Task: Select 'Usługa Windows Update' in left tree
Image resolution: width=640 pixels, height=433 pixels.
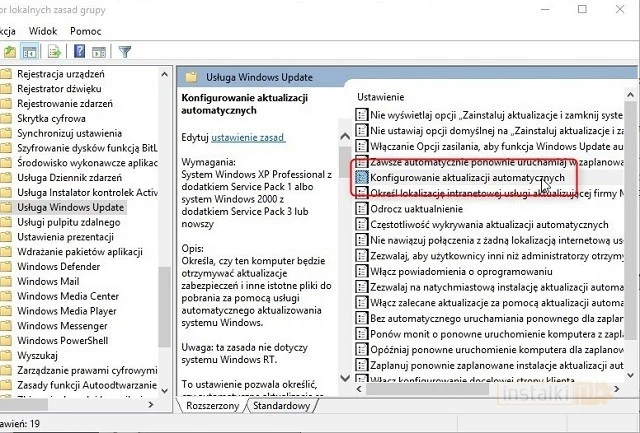Action: 70,207
